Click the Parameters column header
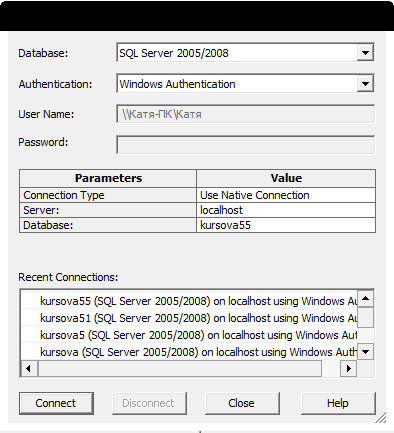 (108, 178)
